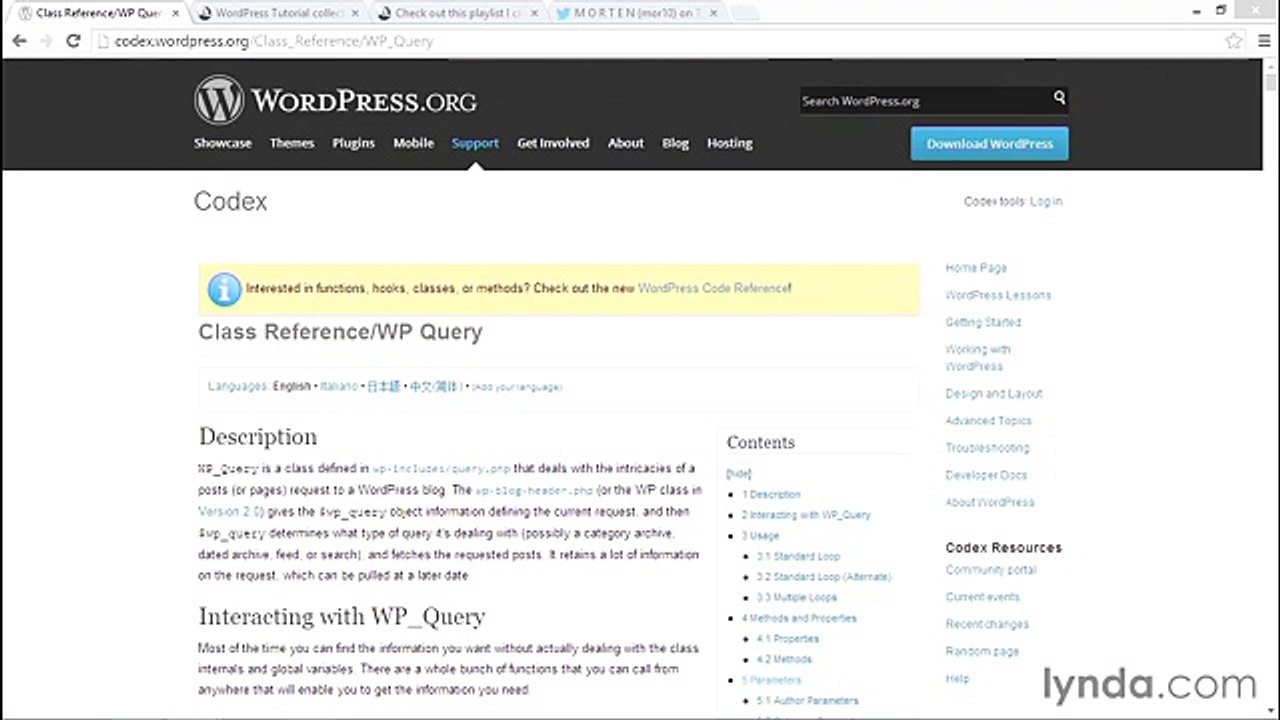Open the Blog menu item
The image size is (1280, 720).
click(x=675, y=143)
